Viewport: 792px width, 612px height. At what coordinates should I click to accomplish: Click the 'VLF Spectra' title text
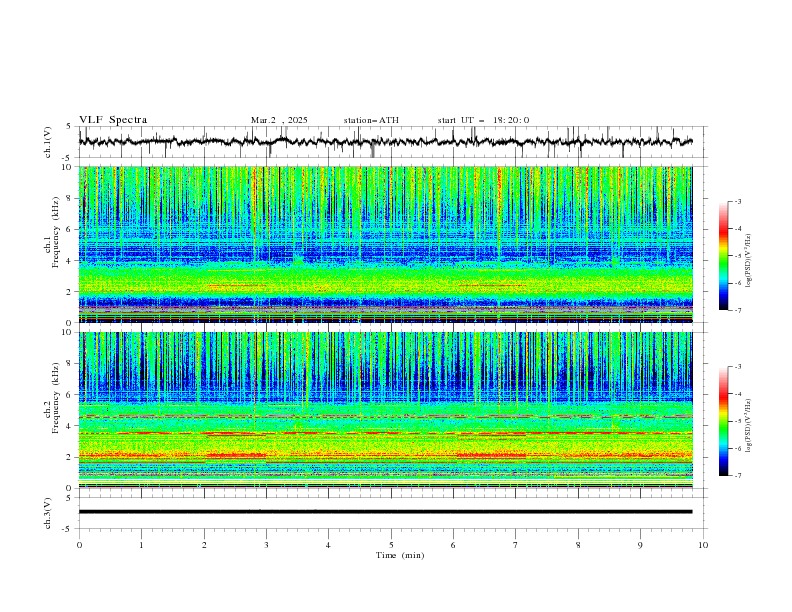tap(113, 120)
